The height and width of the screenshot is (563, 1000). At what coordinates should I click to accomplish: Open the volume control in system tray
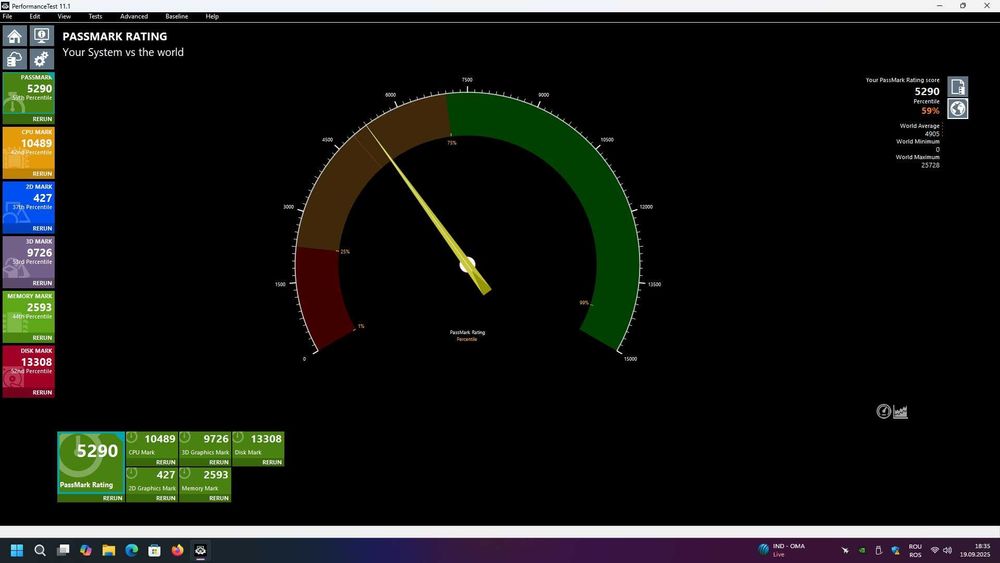point(948,550)
